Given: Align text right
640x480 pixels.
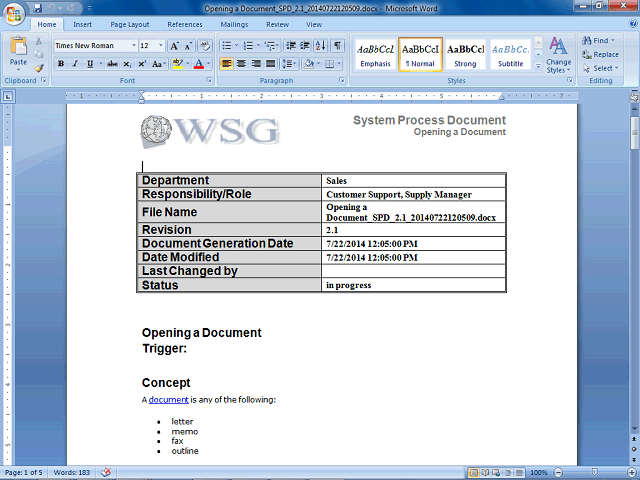Looking at the screenshot, I should (256, 64).
